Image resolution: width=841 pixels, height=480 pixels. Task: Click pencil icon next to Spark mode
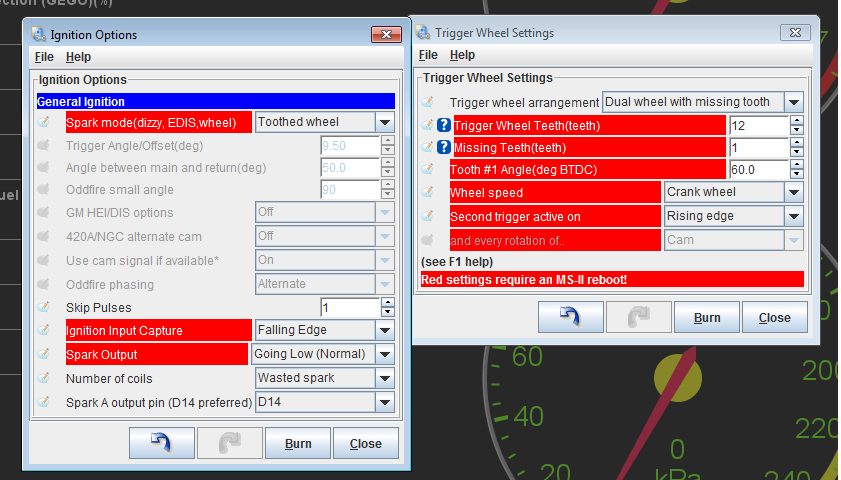(44, 122)
